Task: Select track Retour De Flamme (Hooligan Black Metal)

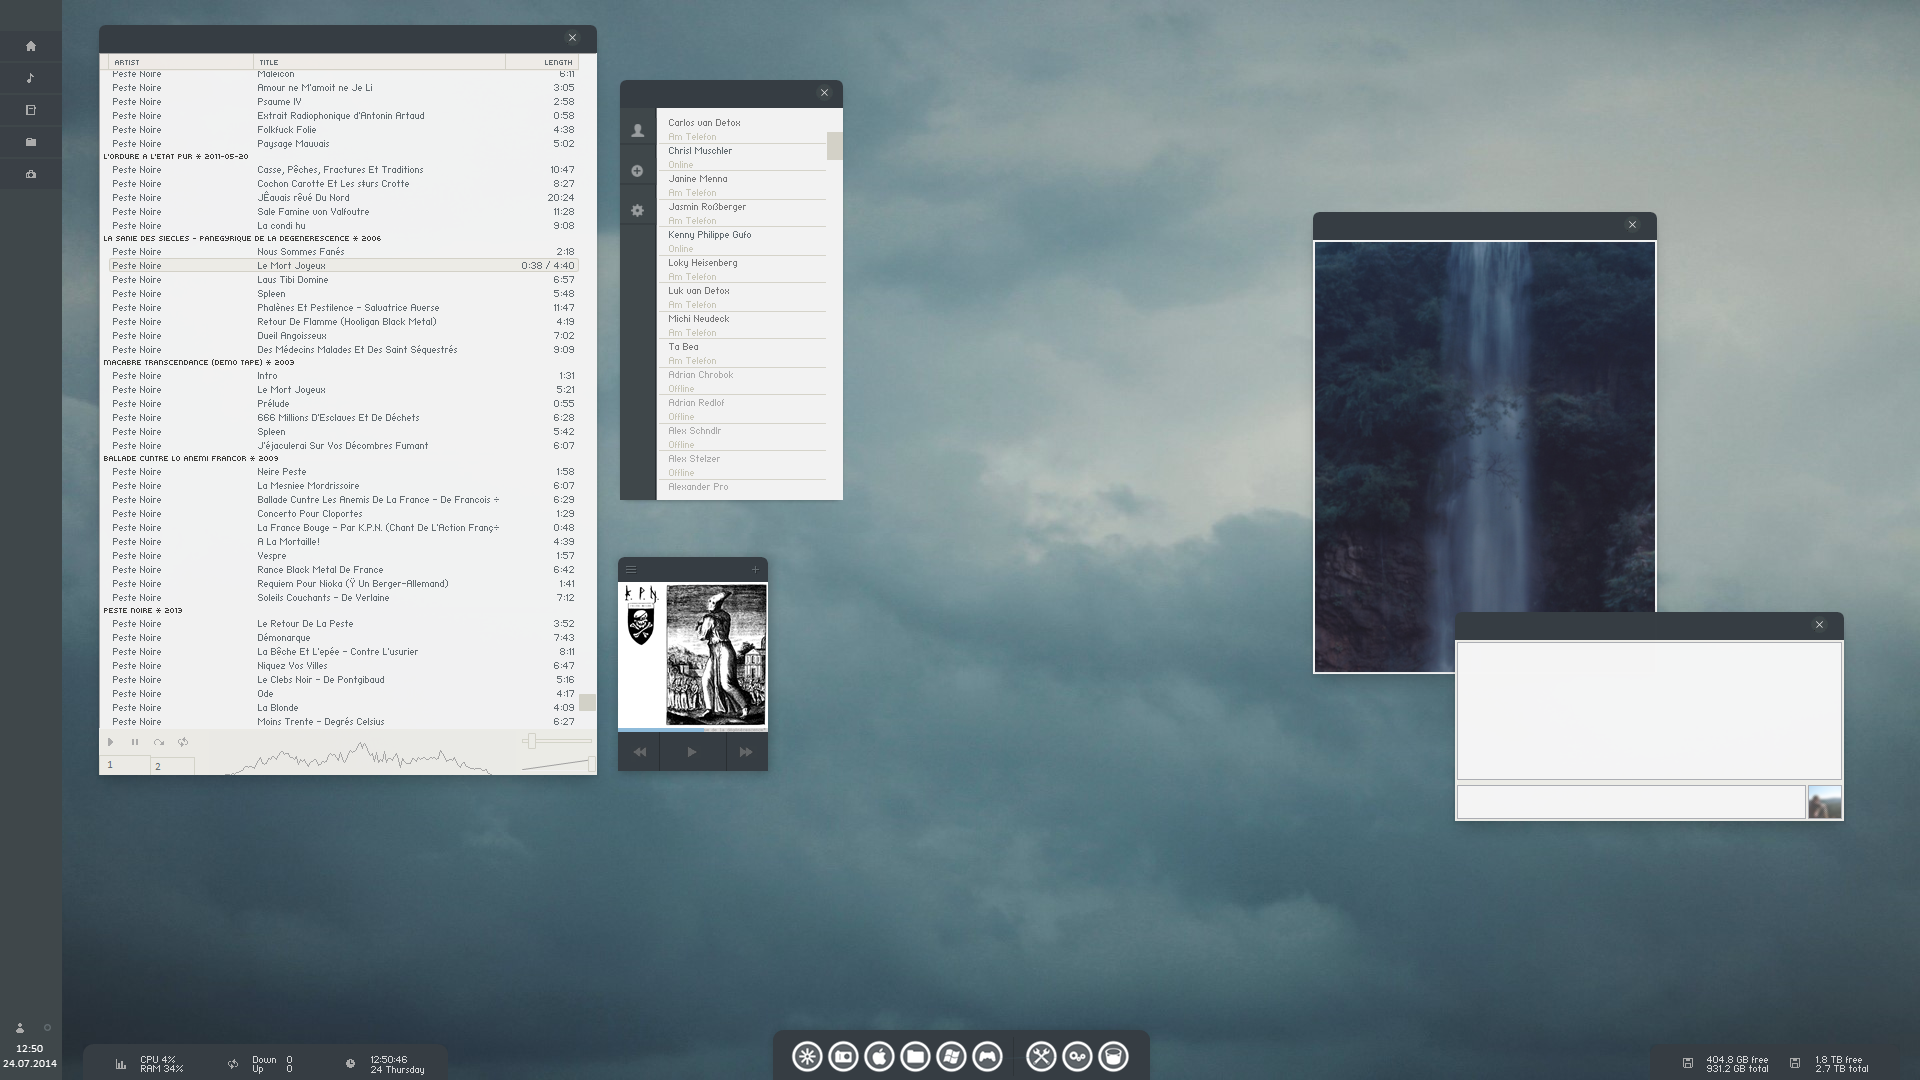Action: 343,322
